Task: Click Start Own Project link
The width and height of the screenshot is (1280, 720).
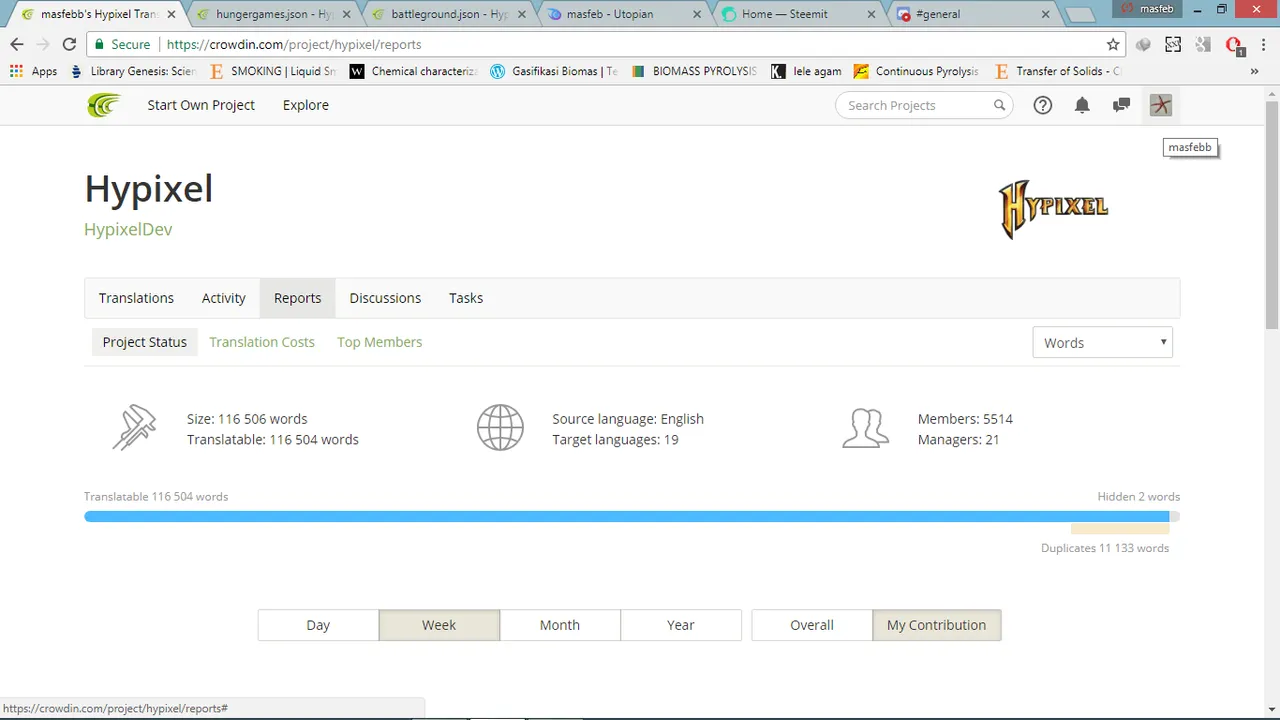Action: pyautogui.click(x=201, y=105)
